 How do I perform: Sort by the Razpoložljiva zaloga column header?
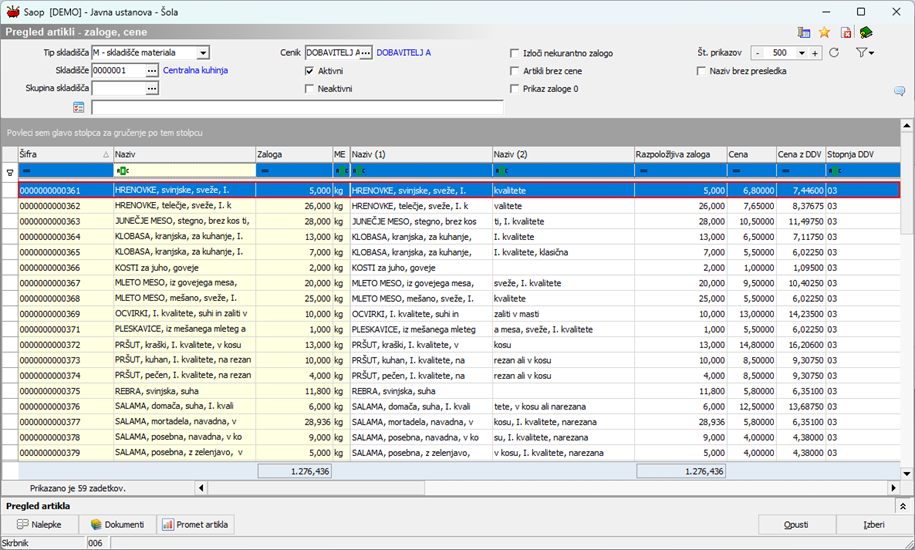point(680,155)
